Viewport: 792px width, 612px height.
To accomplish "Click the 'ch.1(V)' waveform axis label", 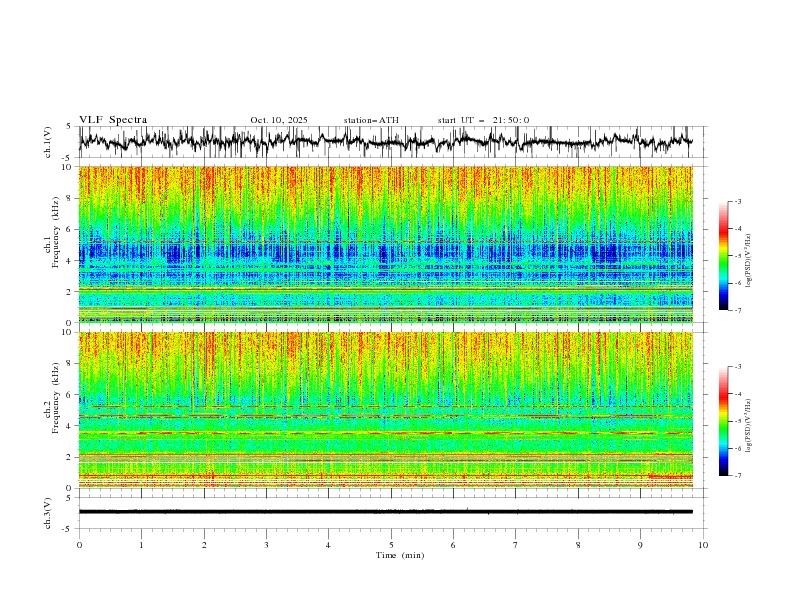I will (x=48, y=142).
